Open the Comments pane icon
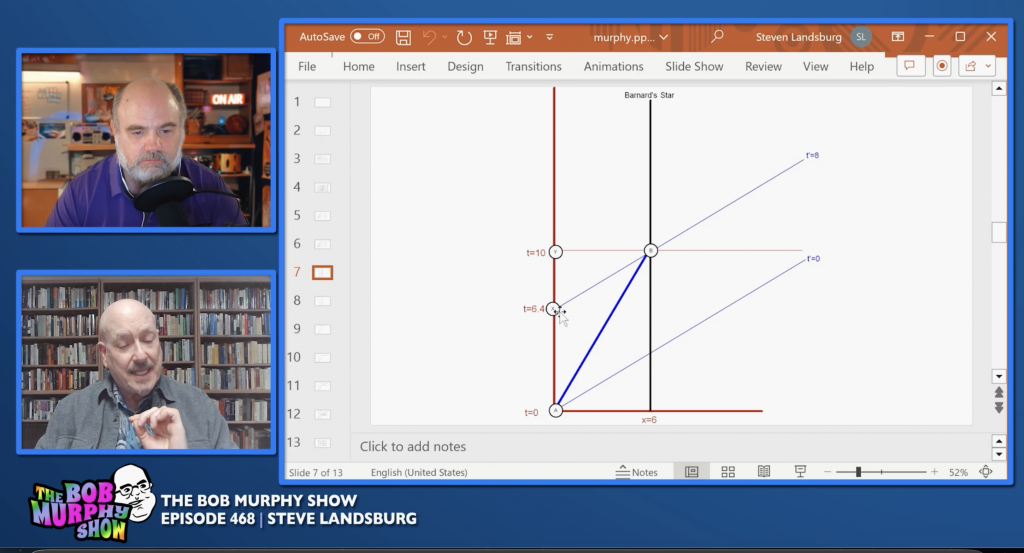Screen dimensions: 1024x553 [x=909, y=66]
